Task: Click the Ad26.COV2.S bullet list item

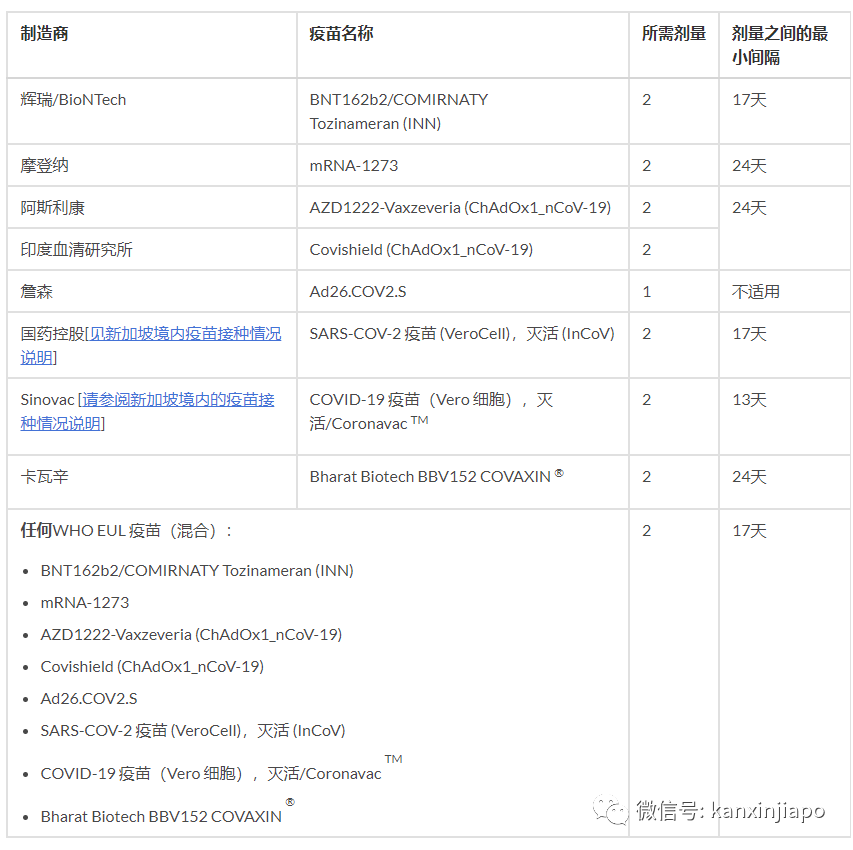Action: (89, 699)
